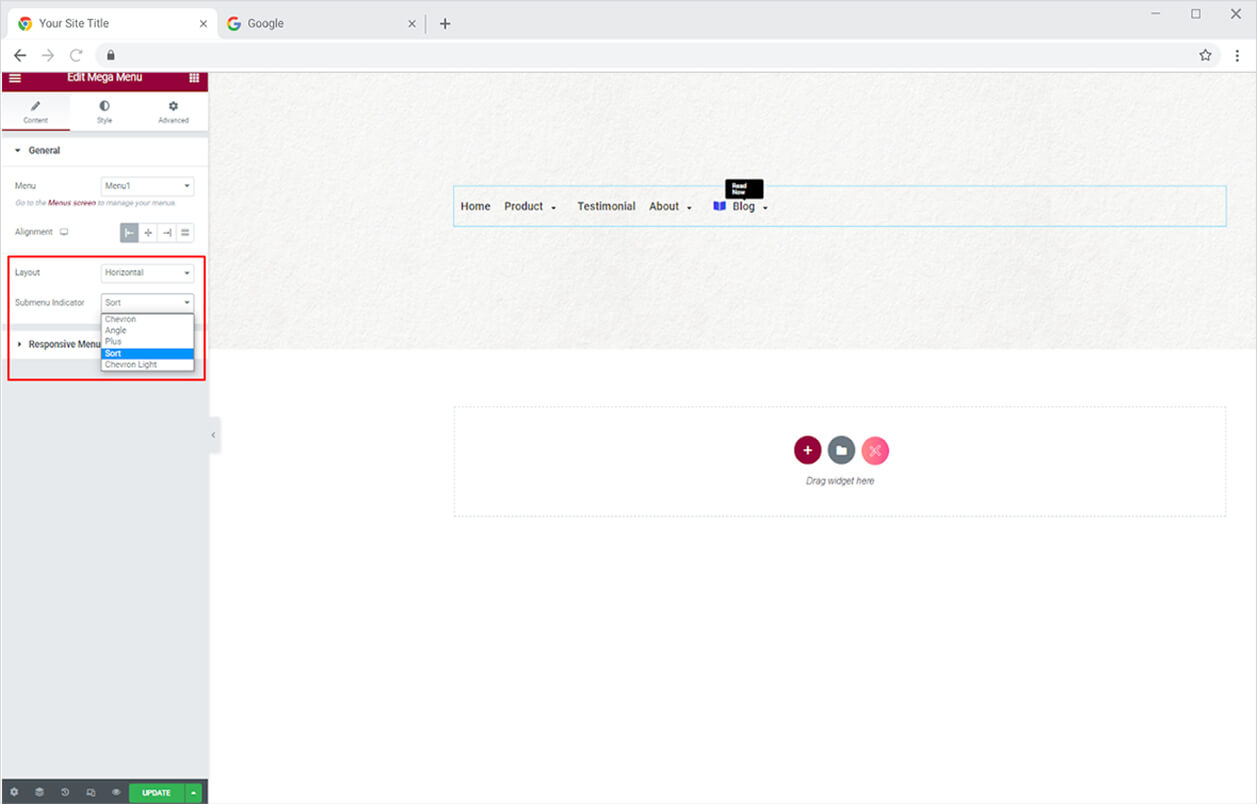1257x804 pixels.
Task: Open the Layout Horizontal dropdown
Action: tap(147, 272)
